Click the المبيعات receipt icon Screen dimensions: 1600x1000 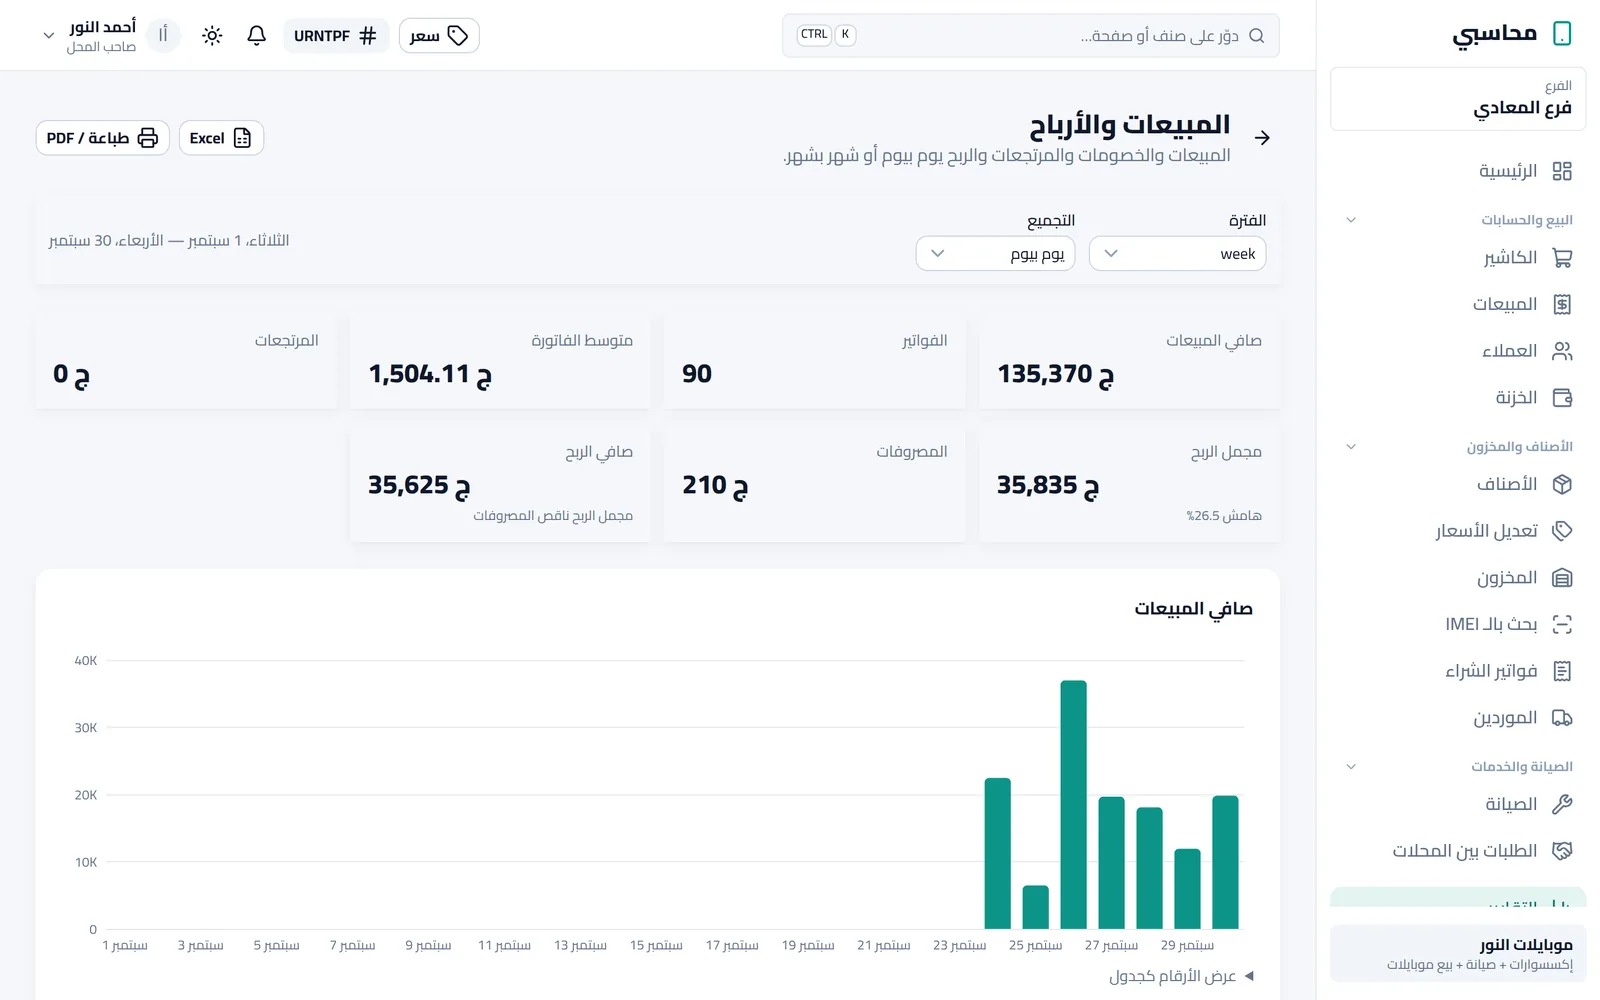pos(1562,304)
